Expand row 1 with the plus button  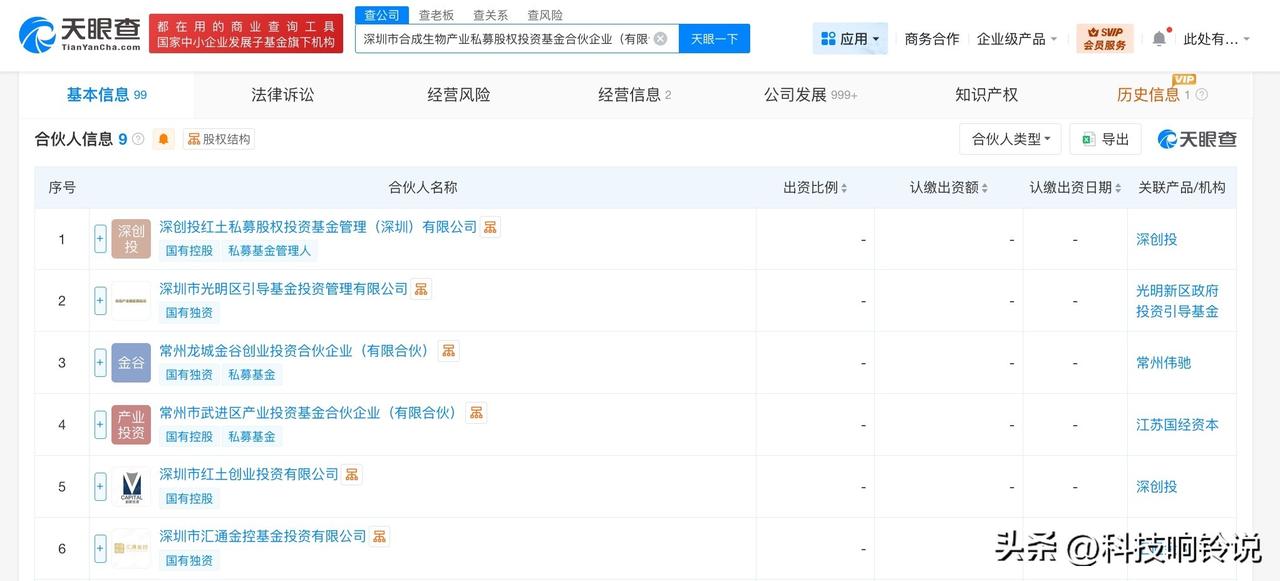pos(100,239)
